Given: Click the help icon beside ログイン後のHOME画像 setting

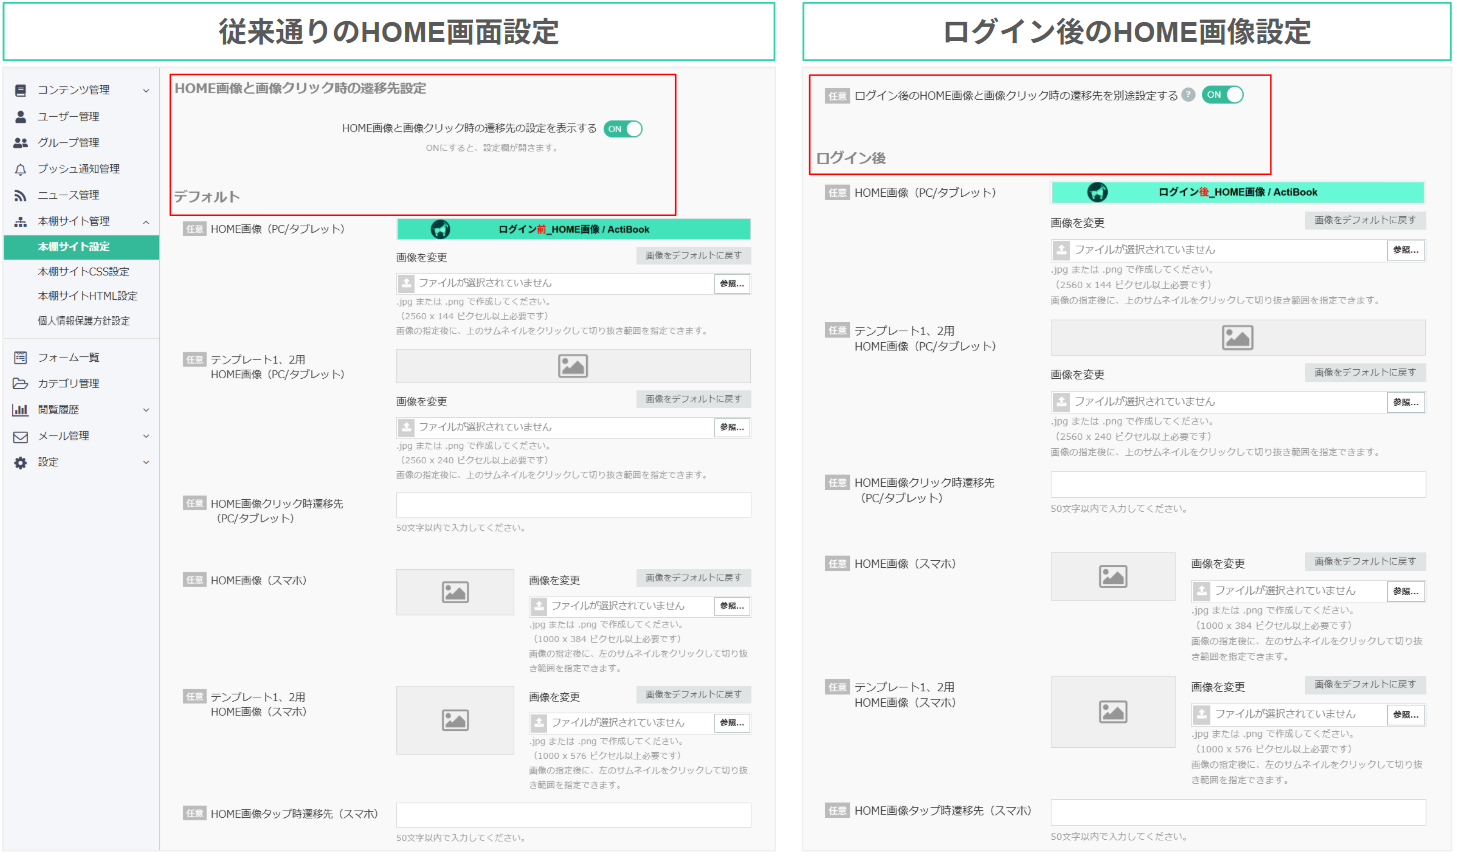Looking at the screenshot, I should [x=1188, y=95].
